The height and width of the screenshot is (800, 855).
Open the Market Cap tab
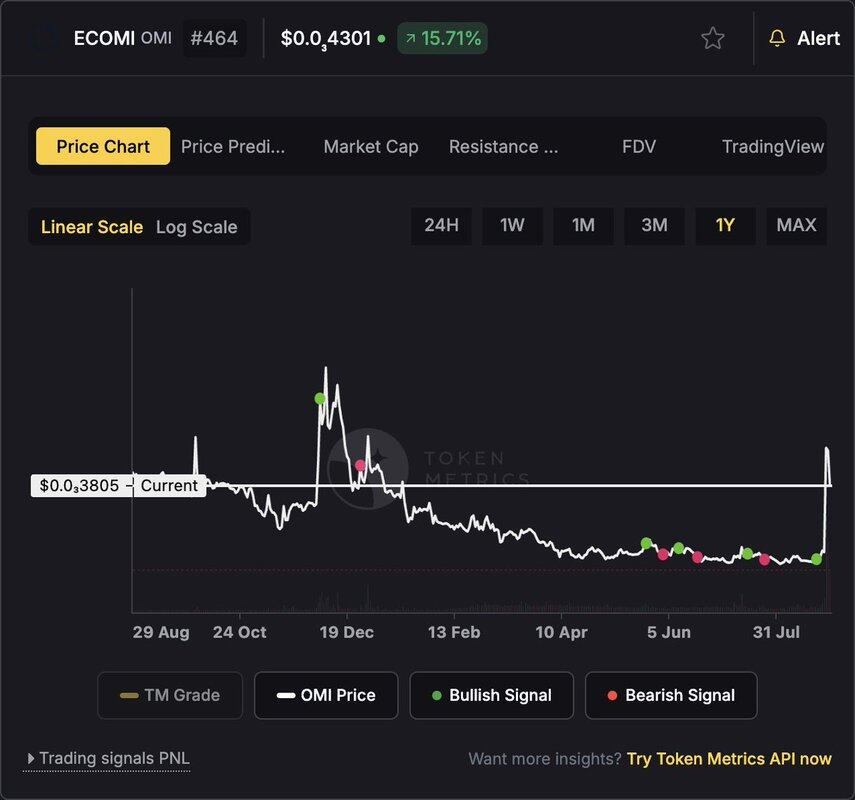(x=371, y=146)
